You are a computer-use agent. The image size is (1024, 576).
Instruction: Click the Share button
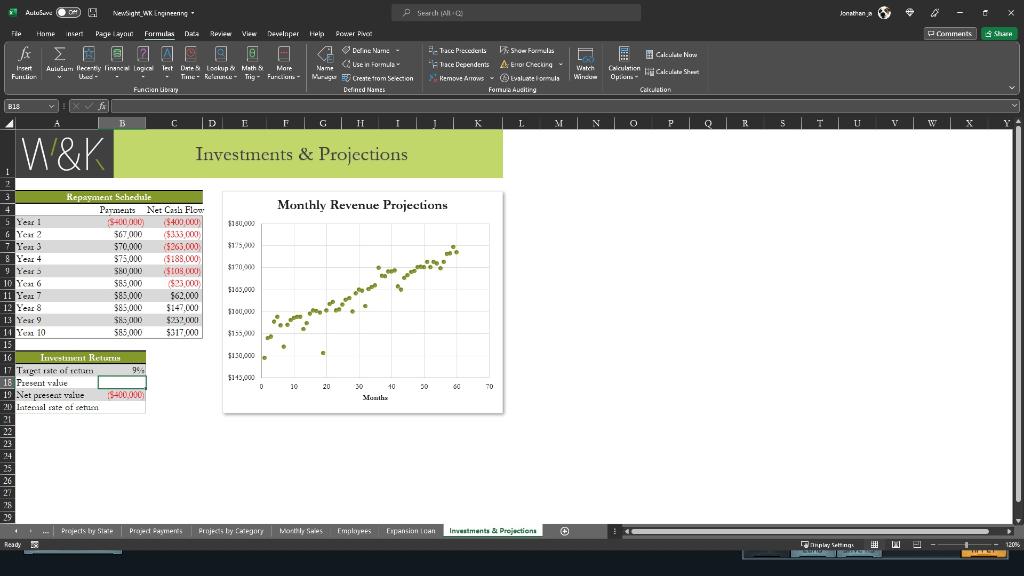999,33
